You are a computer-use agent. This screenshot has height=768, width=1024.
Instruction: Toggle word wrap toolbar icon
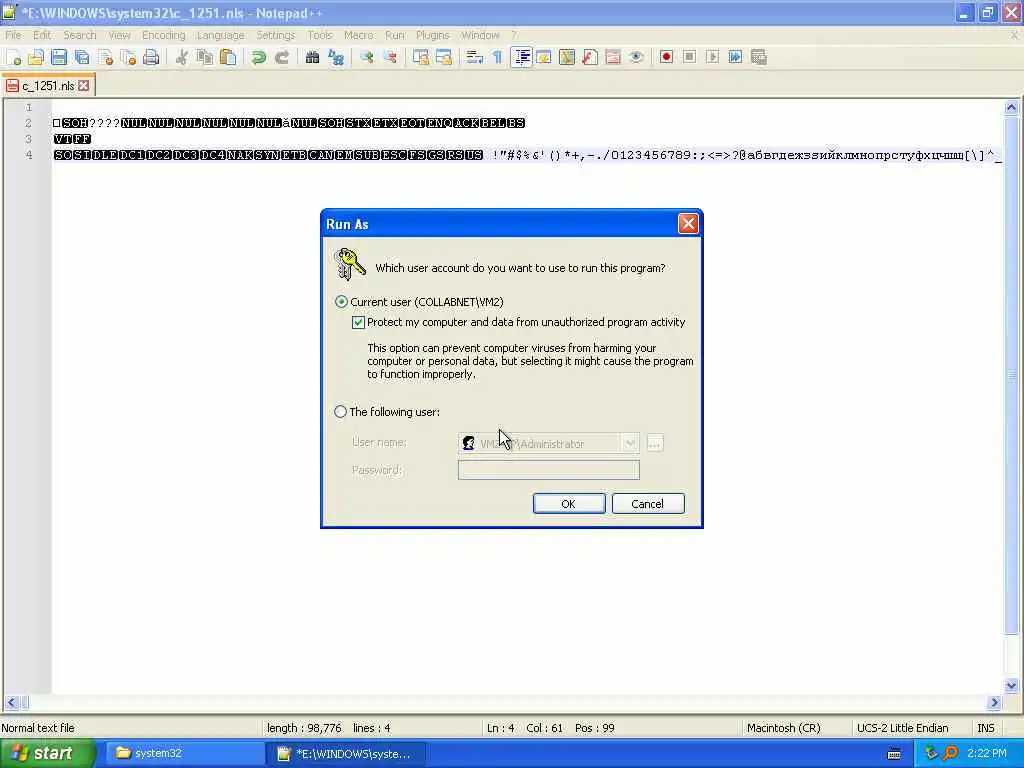(474, 57)
